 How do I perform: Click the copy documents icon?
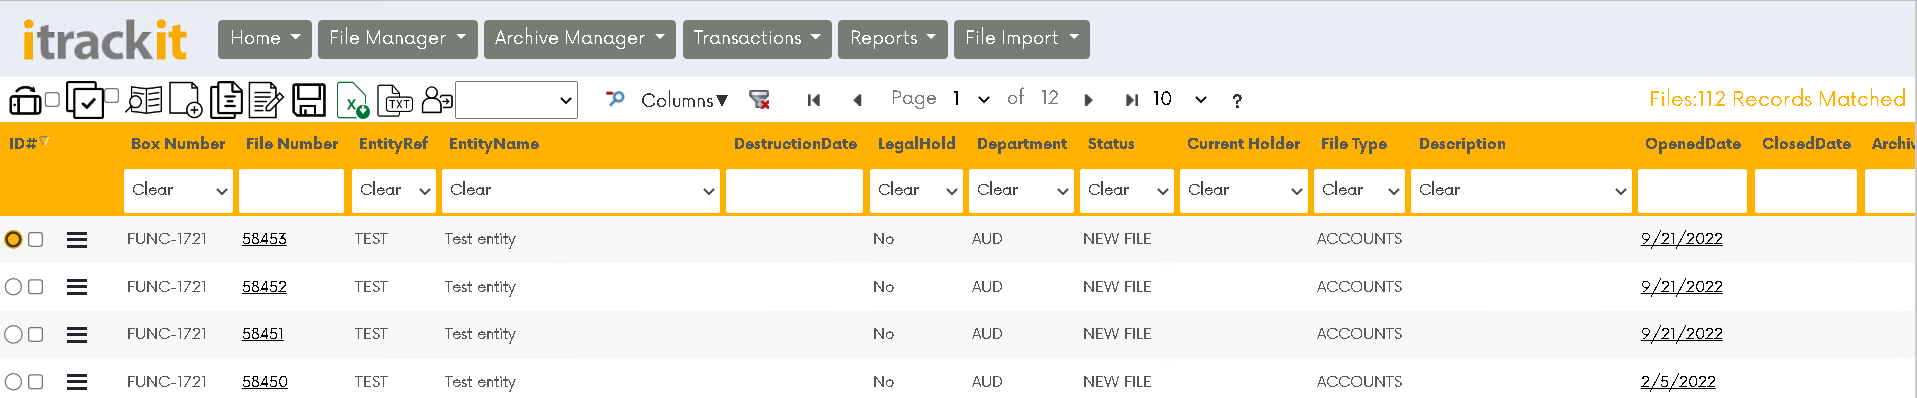[x=226, y=100]
